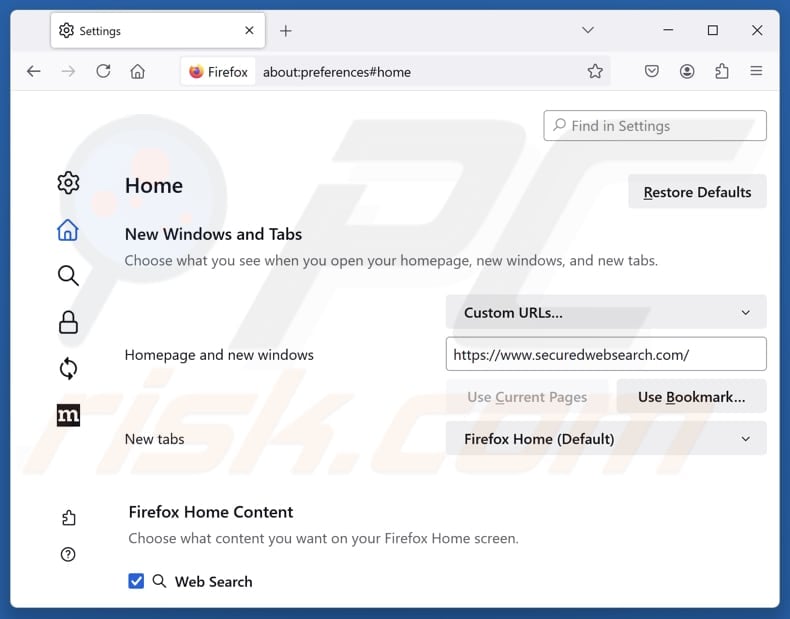
Task: Open Privacy & Security lock category
Action: (x=68, y=322)
